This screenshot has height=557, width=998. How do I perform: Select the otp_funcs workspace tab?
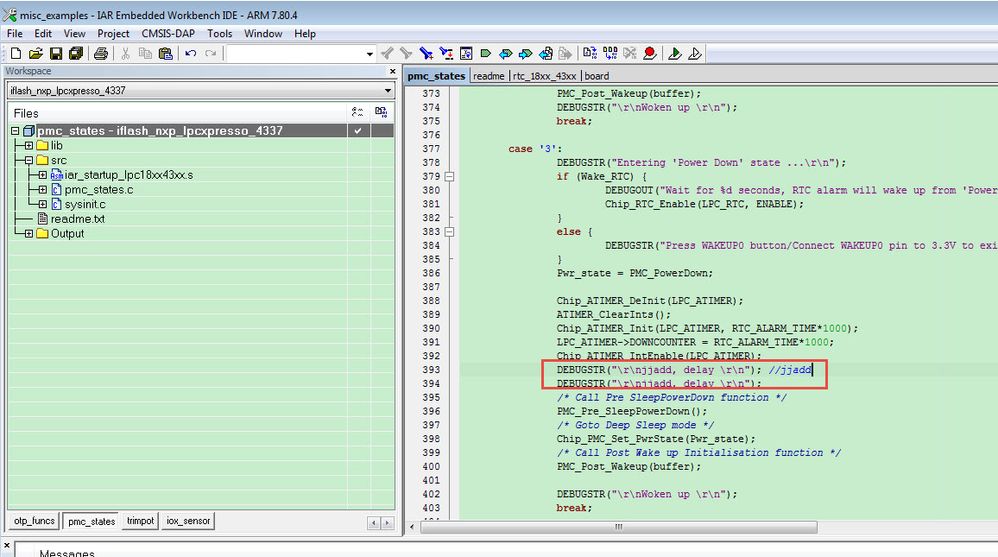[x=34, y=521]
